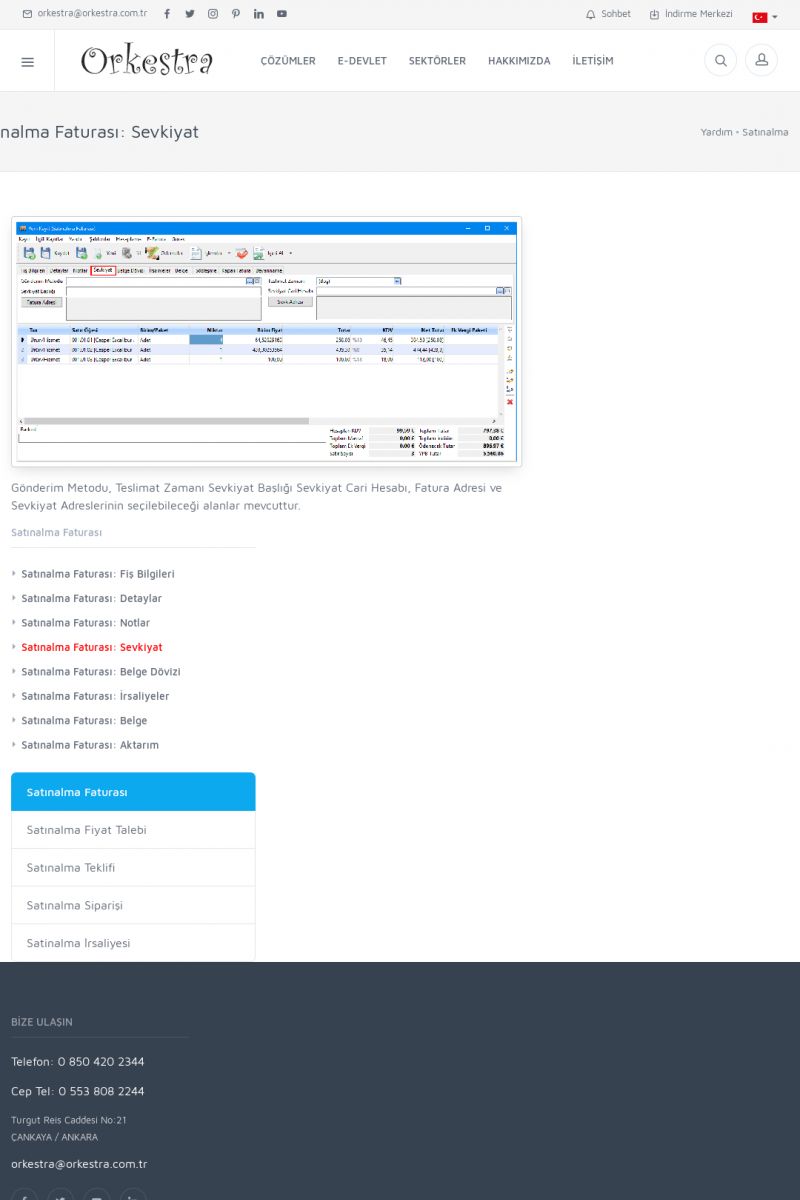Open the SEKTÖRLER menu
The image size is (800, 1200).
click(x=437, y=61)
